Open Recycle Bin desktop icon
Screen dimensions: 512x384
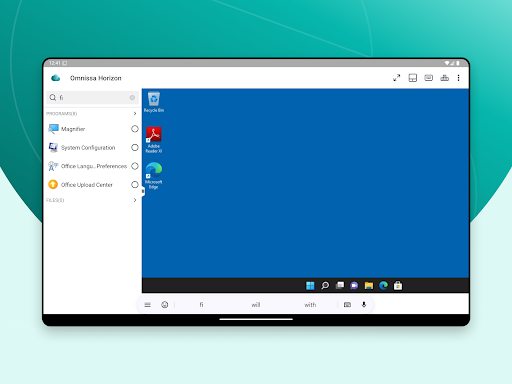[154, 102]
